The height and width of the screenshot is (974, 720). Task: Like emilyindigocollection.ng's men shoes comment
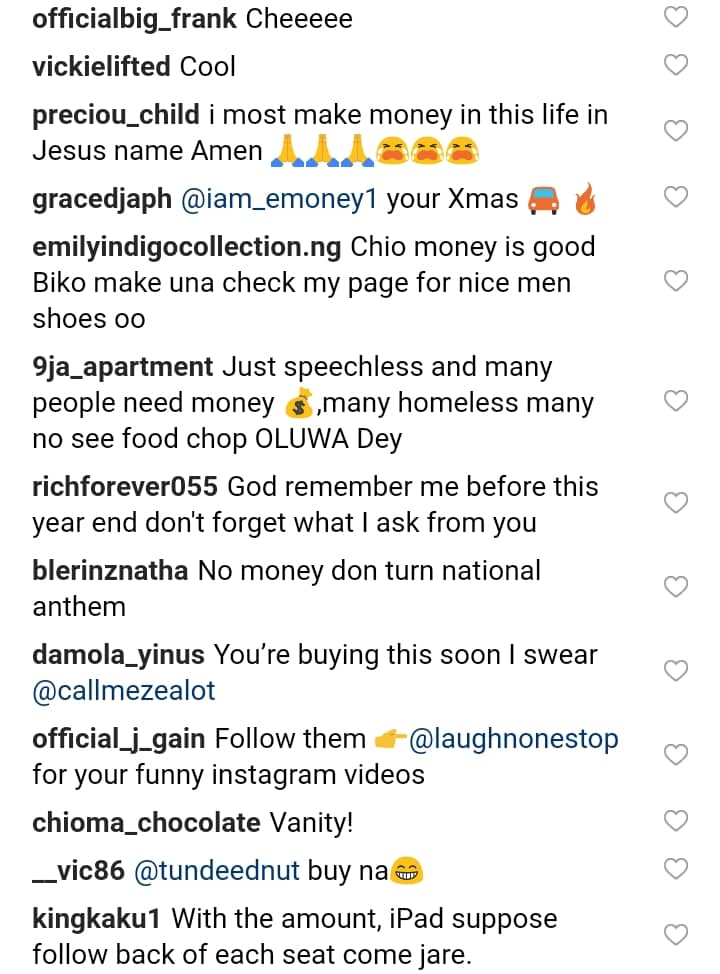677,281
